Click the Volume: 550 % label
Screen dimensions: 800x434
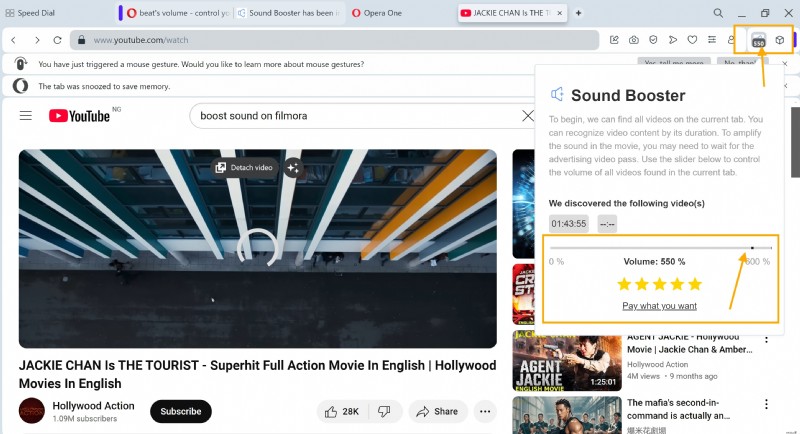(x=654, y=262)
